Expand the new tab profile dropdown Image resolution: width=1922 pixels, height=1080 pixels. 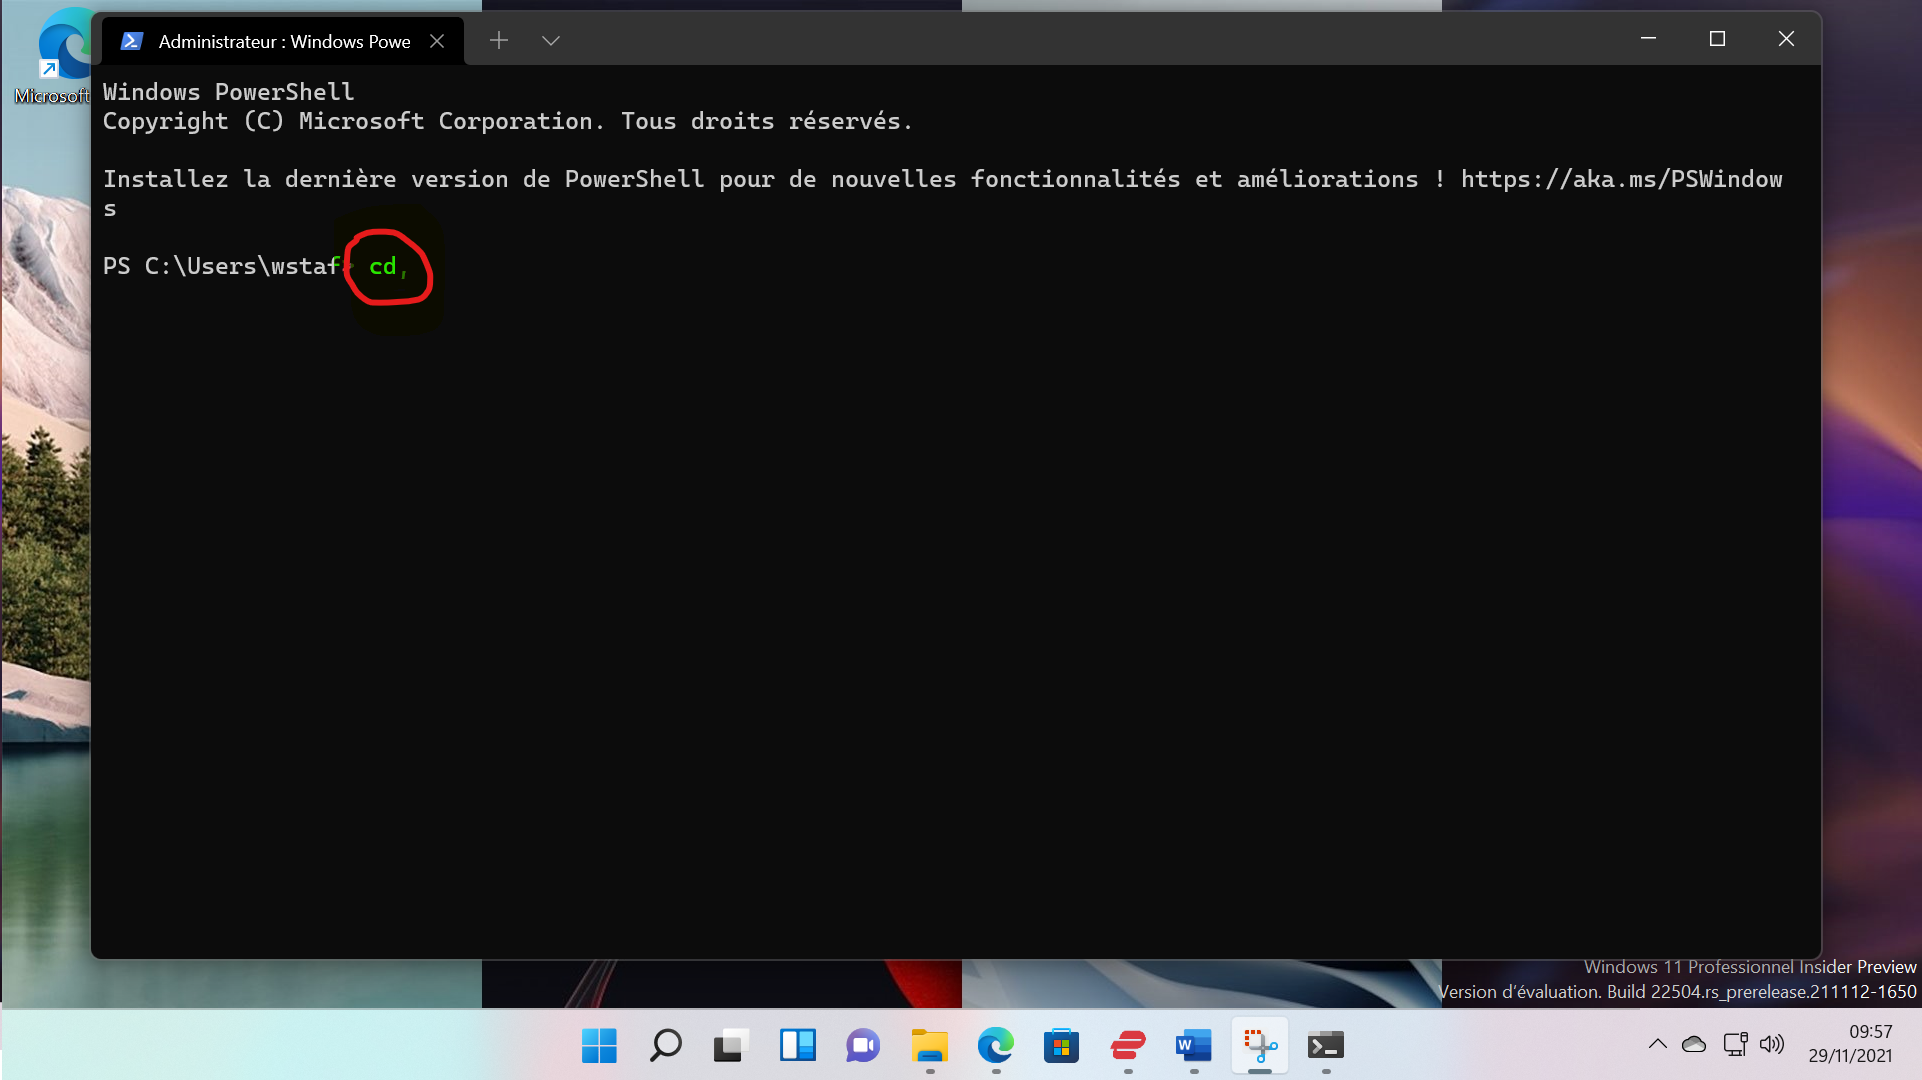coord(550,40)
